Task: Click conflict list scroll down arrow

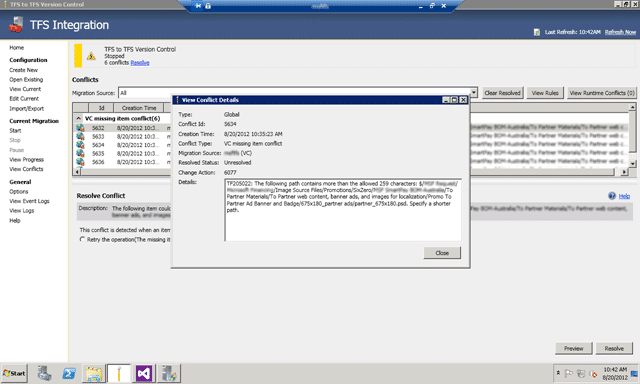Action: click(632, 164)
